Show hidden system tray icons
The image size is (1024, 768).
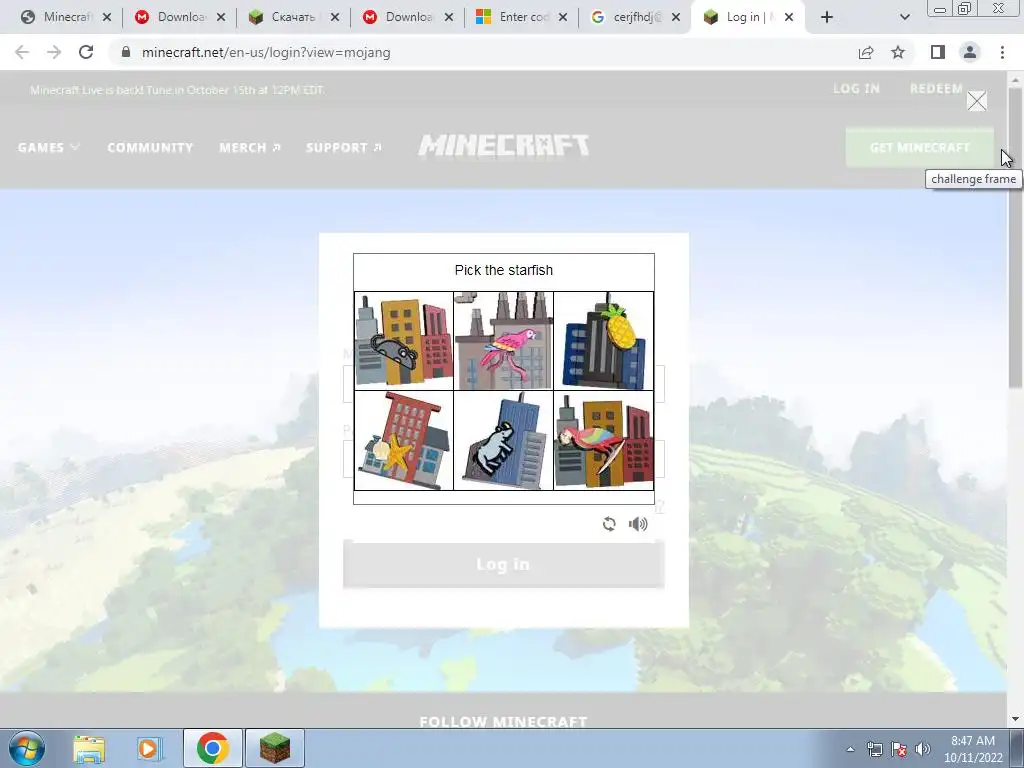pyautogui.click(x=850, y=749)
